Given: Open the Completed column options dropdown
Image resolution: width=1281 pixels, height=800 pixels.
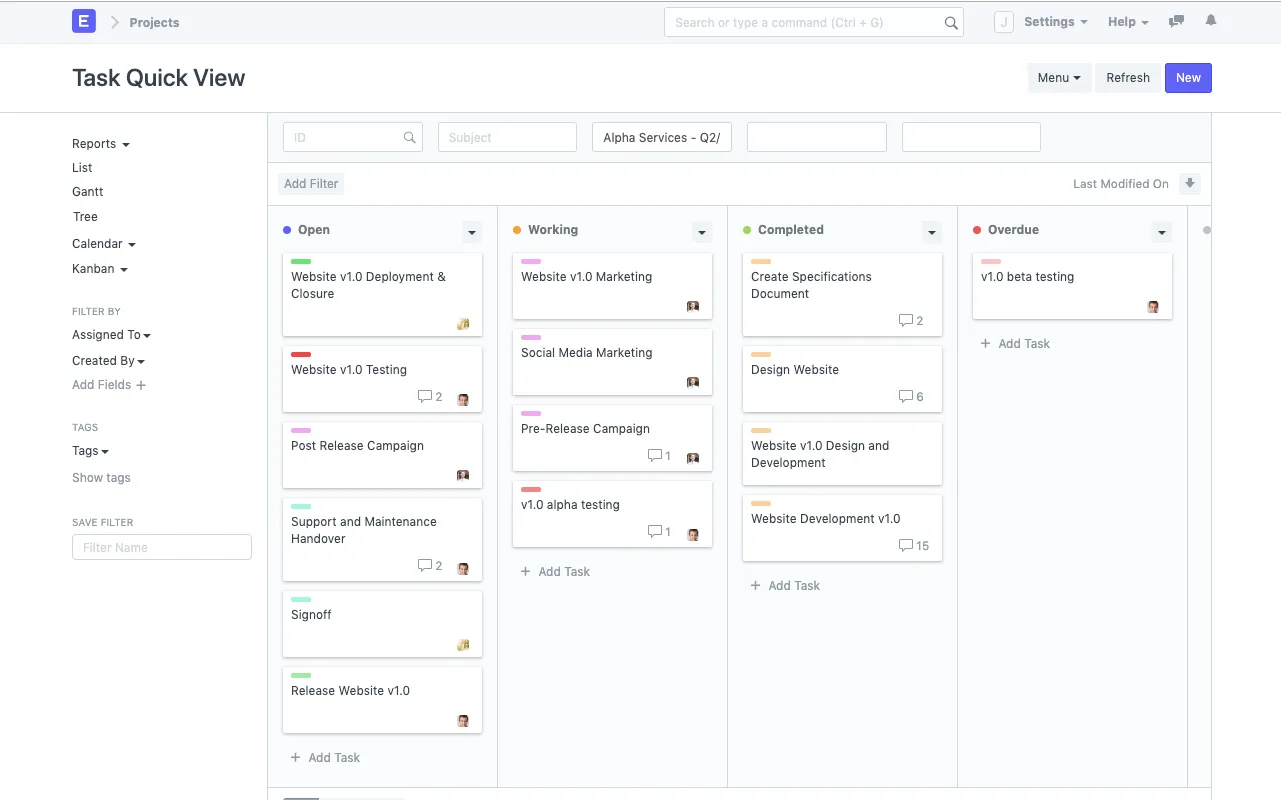Looking at the screenshot, I should (x=932, y=232).
